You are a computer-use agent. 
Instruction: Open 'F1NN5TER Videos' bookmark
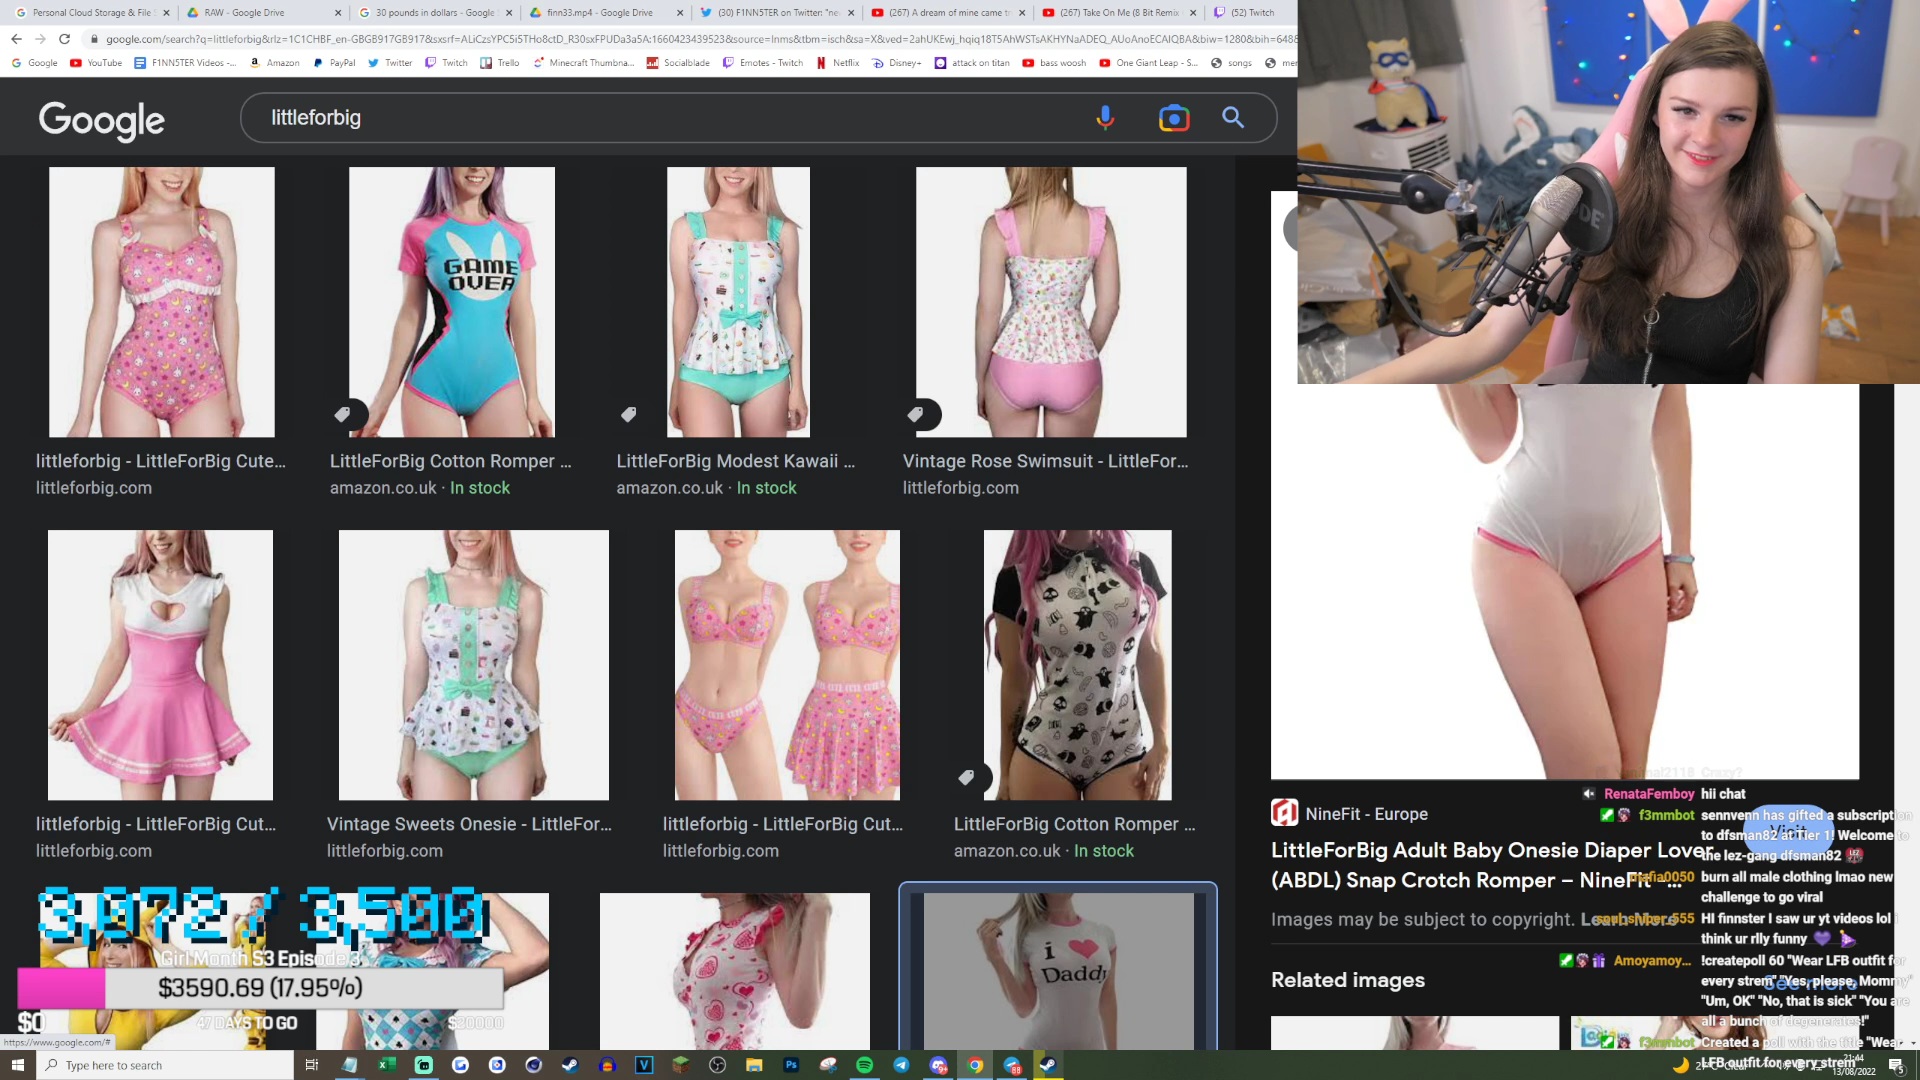click(x=185, y=63)
